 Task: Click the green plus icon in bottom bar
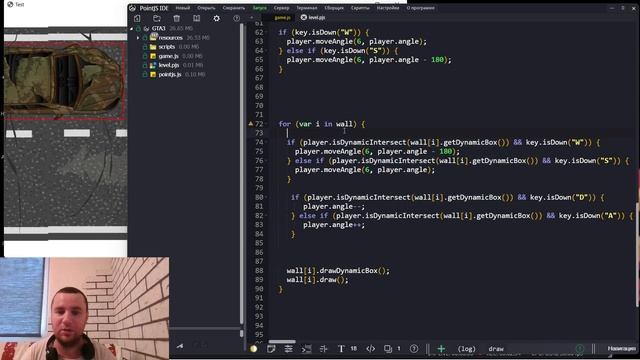pyautogui.click(x=441, y=349)
